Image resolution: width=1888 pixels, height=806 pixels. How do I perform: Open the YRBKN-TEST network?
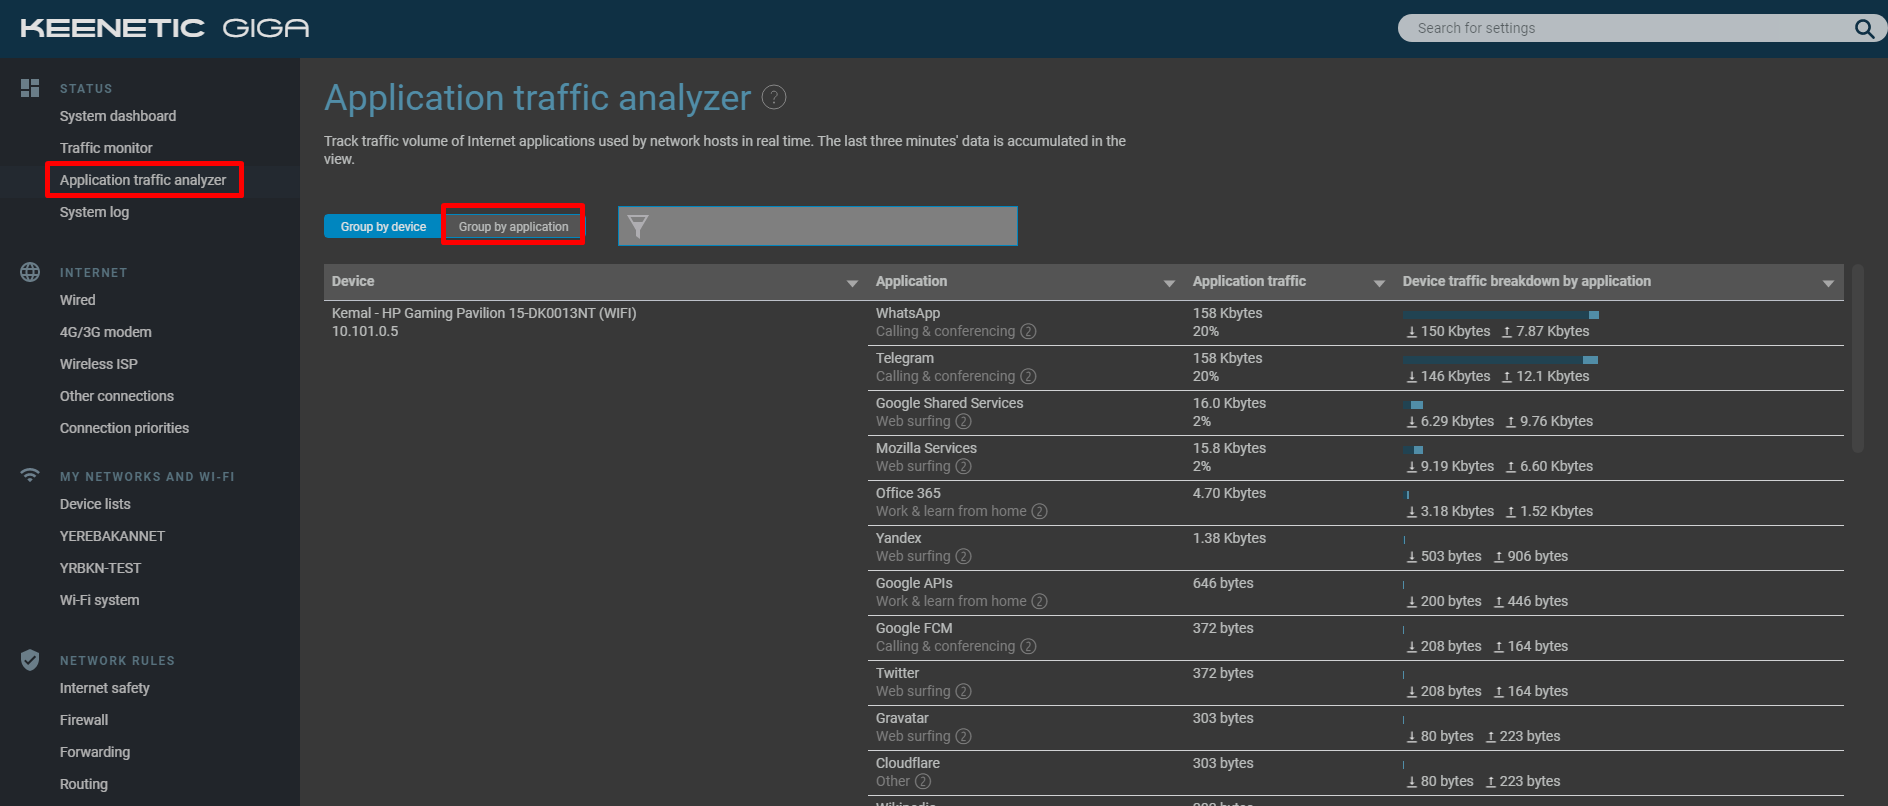[100, 568]
